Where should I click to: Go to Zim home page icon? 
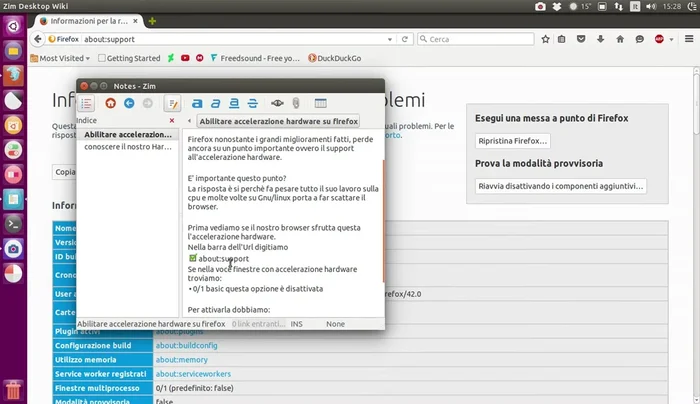pos(111,103)
